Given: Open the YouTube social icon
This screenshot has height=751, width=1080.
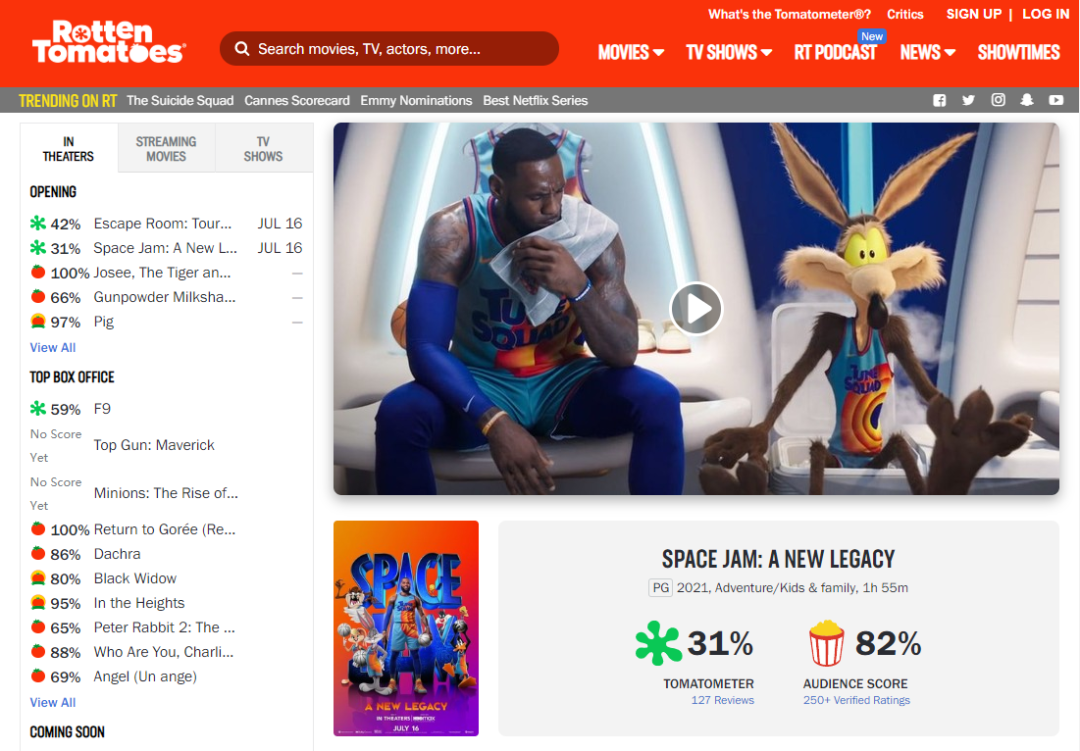Looking at the screenshot, I should tap(1056, 101).
